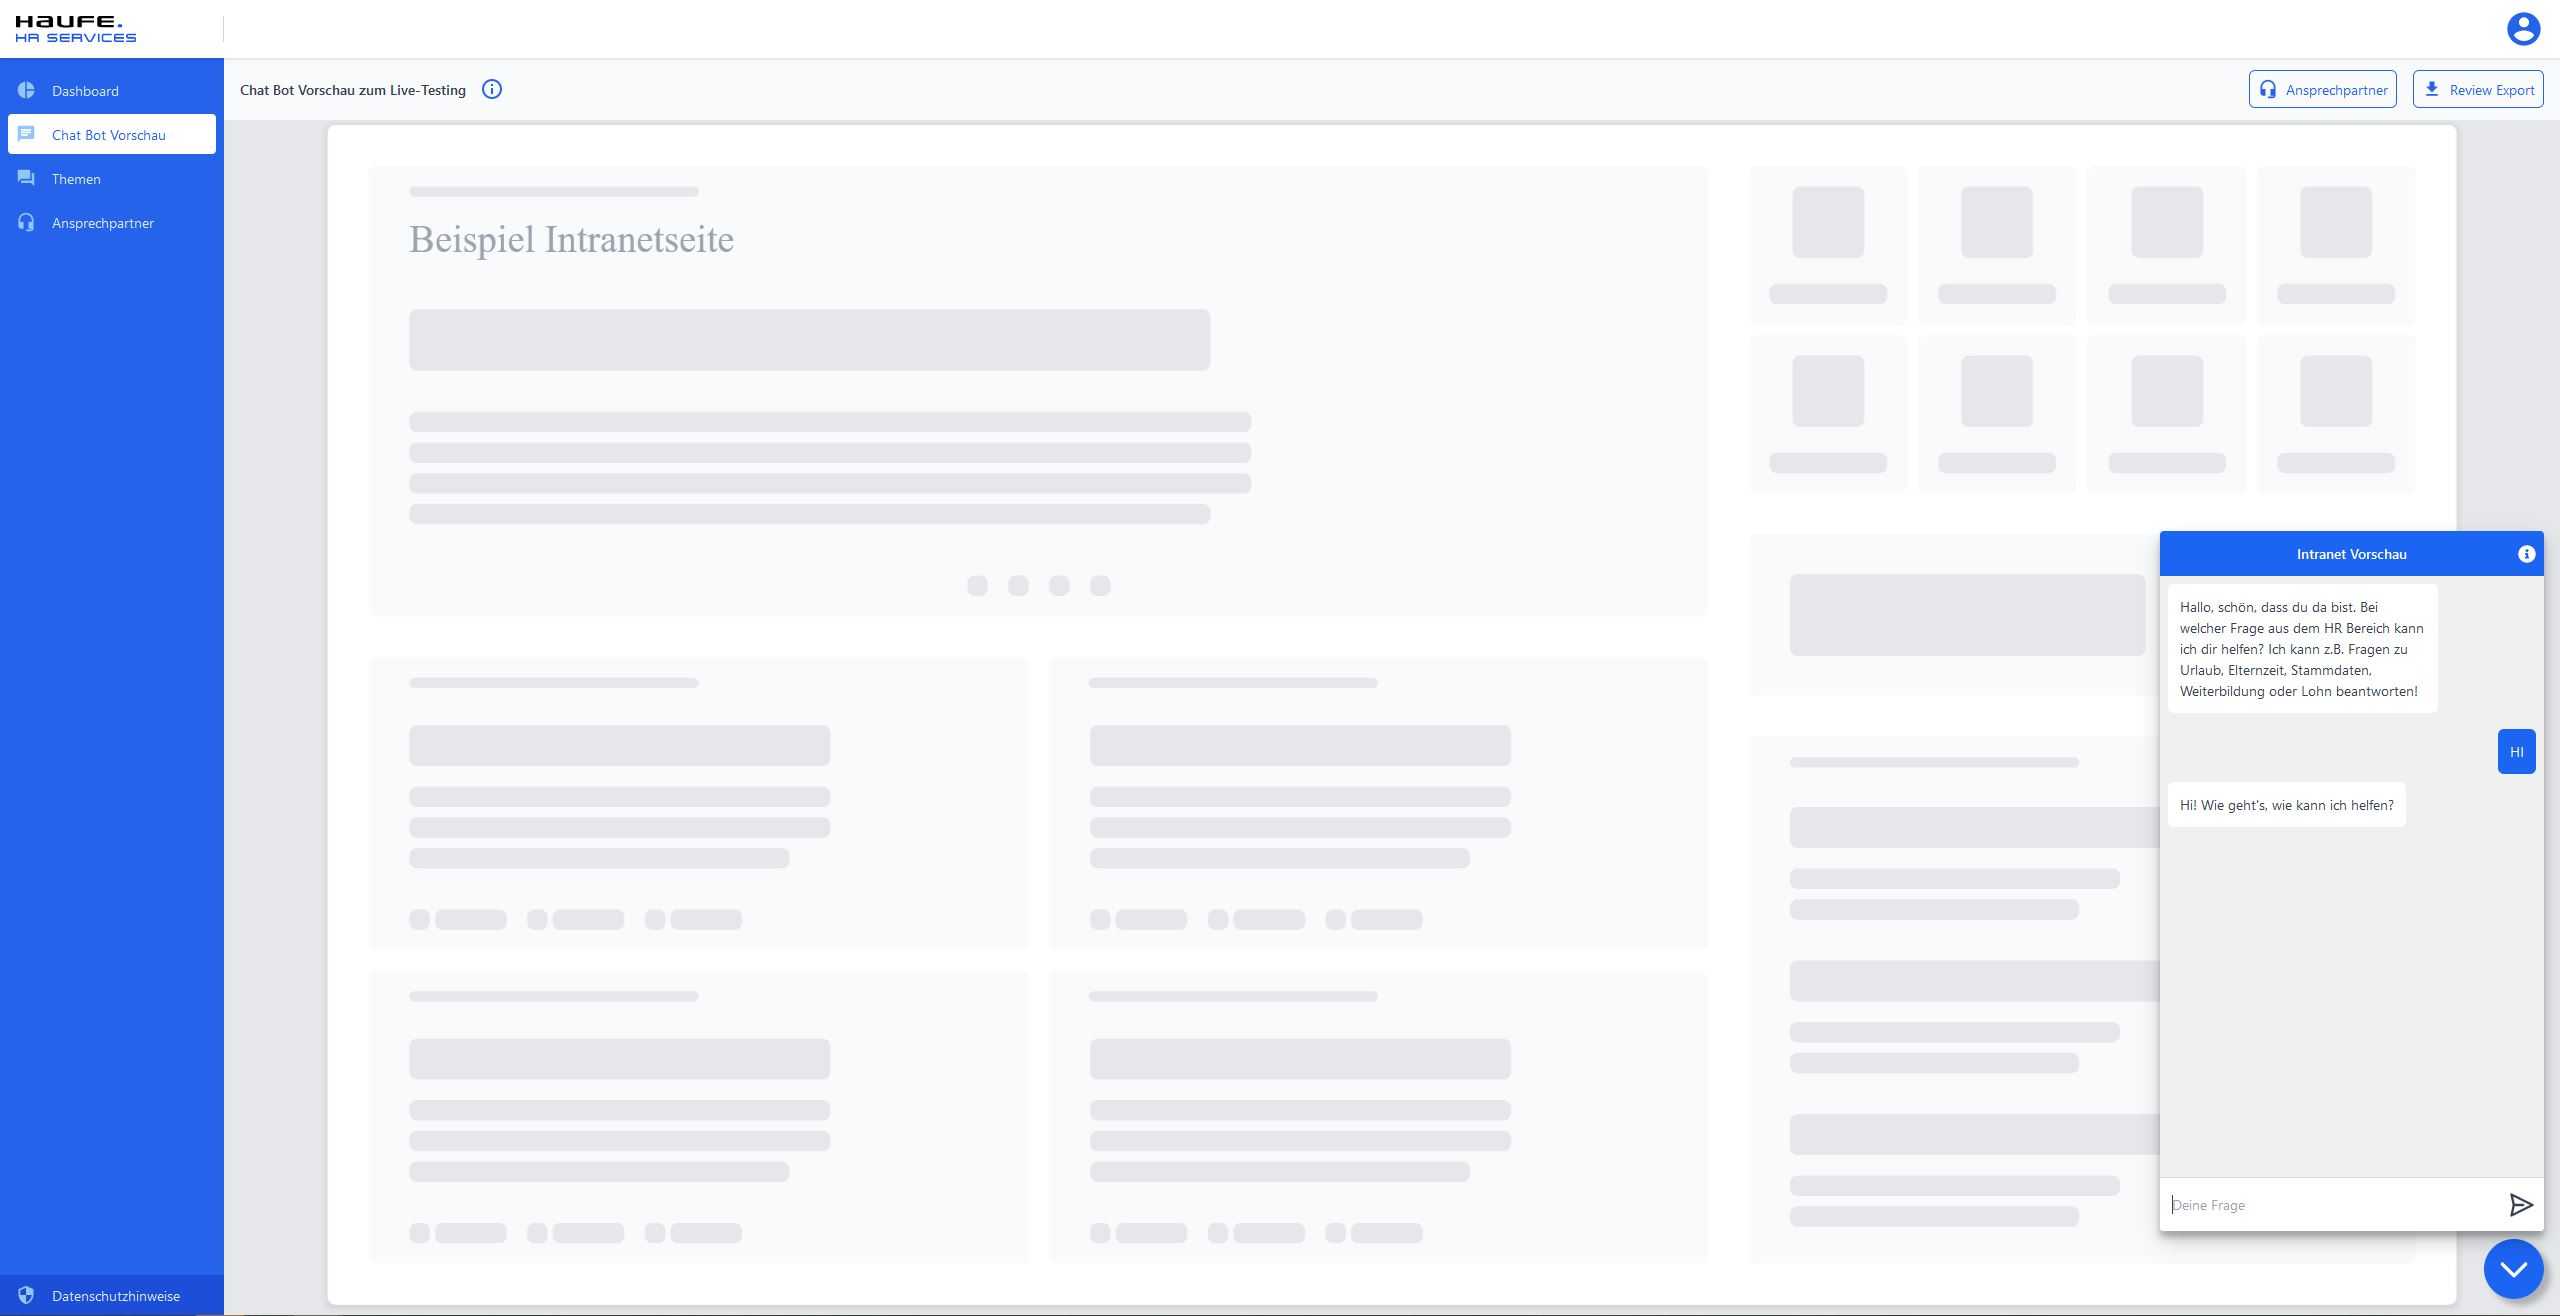Open the Datenschutzhinweise link bottom left
The height and width of the screenshot is (1316, 2560).
(x=114, y=1296)
